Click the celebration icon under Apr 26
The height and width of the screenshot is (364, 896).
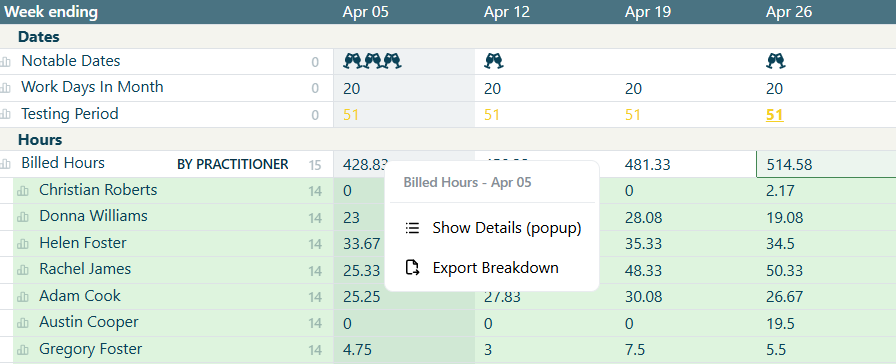pyautogui.click(x=775, y=61)
